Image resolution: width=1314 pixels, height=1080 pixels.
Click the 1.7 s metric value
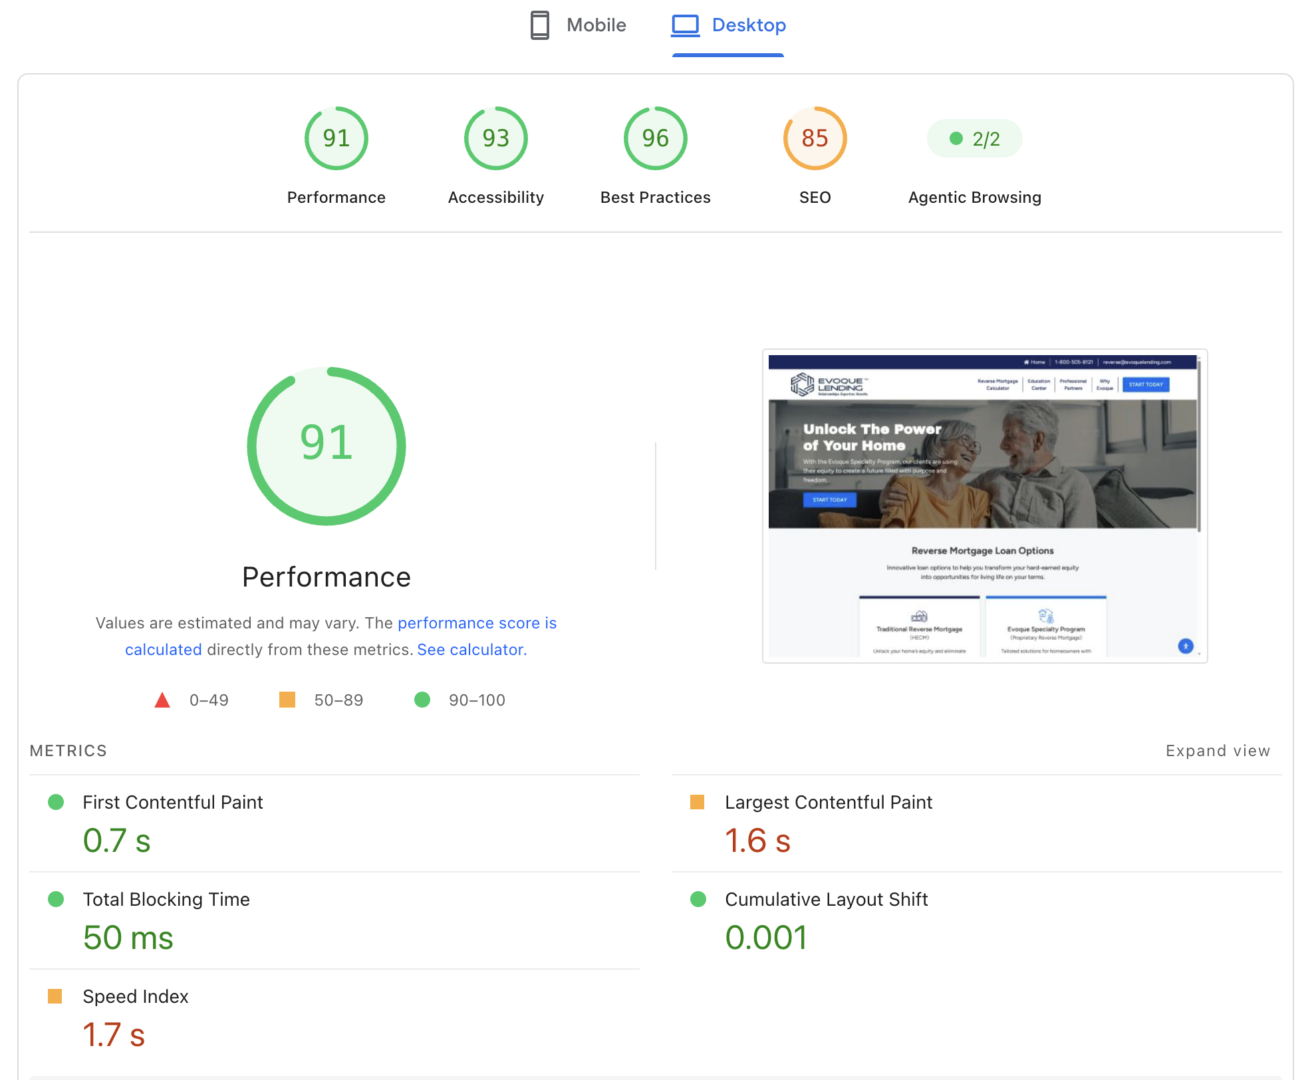[x=113, y=1035]
